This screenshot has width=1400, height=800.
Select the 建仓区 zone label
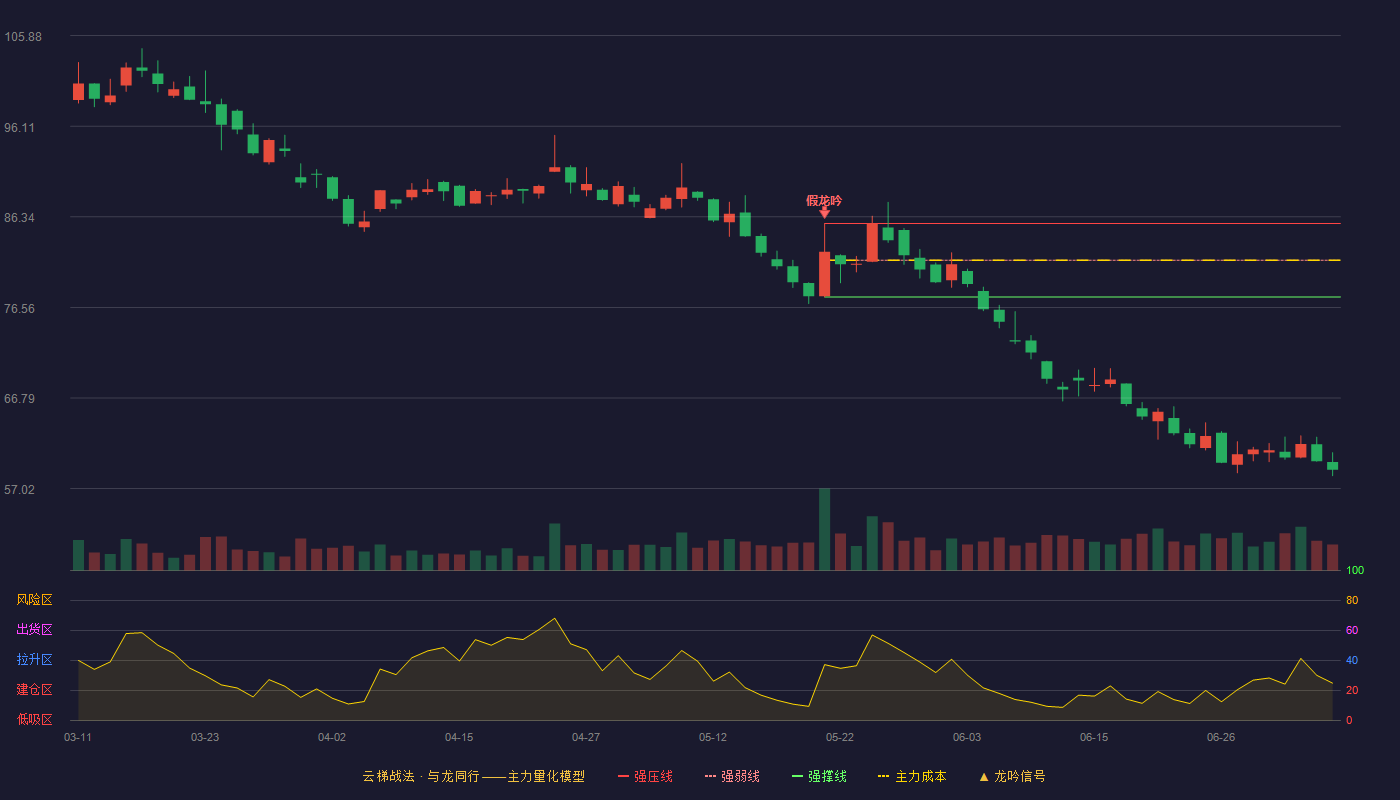[x=34, y=690]
